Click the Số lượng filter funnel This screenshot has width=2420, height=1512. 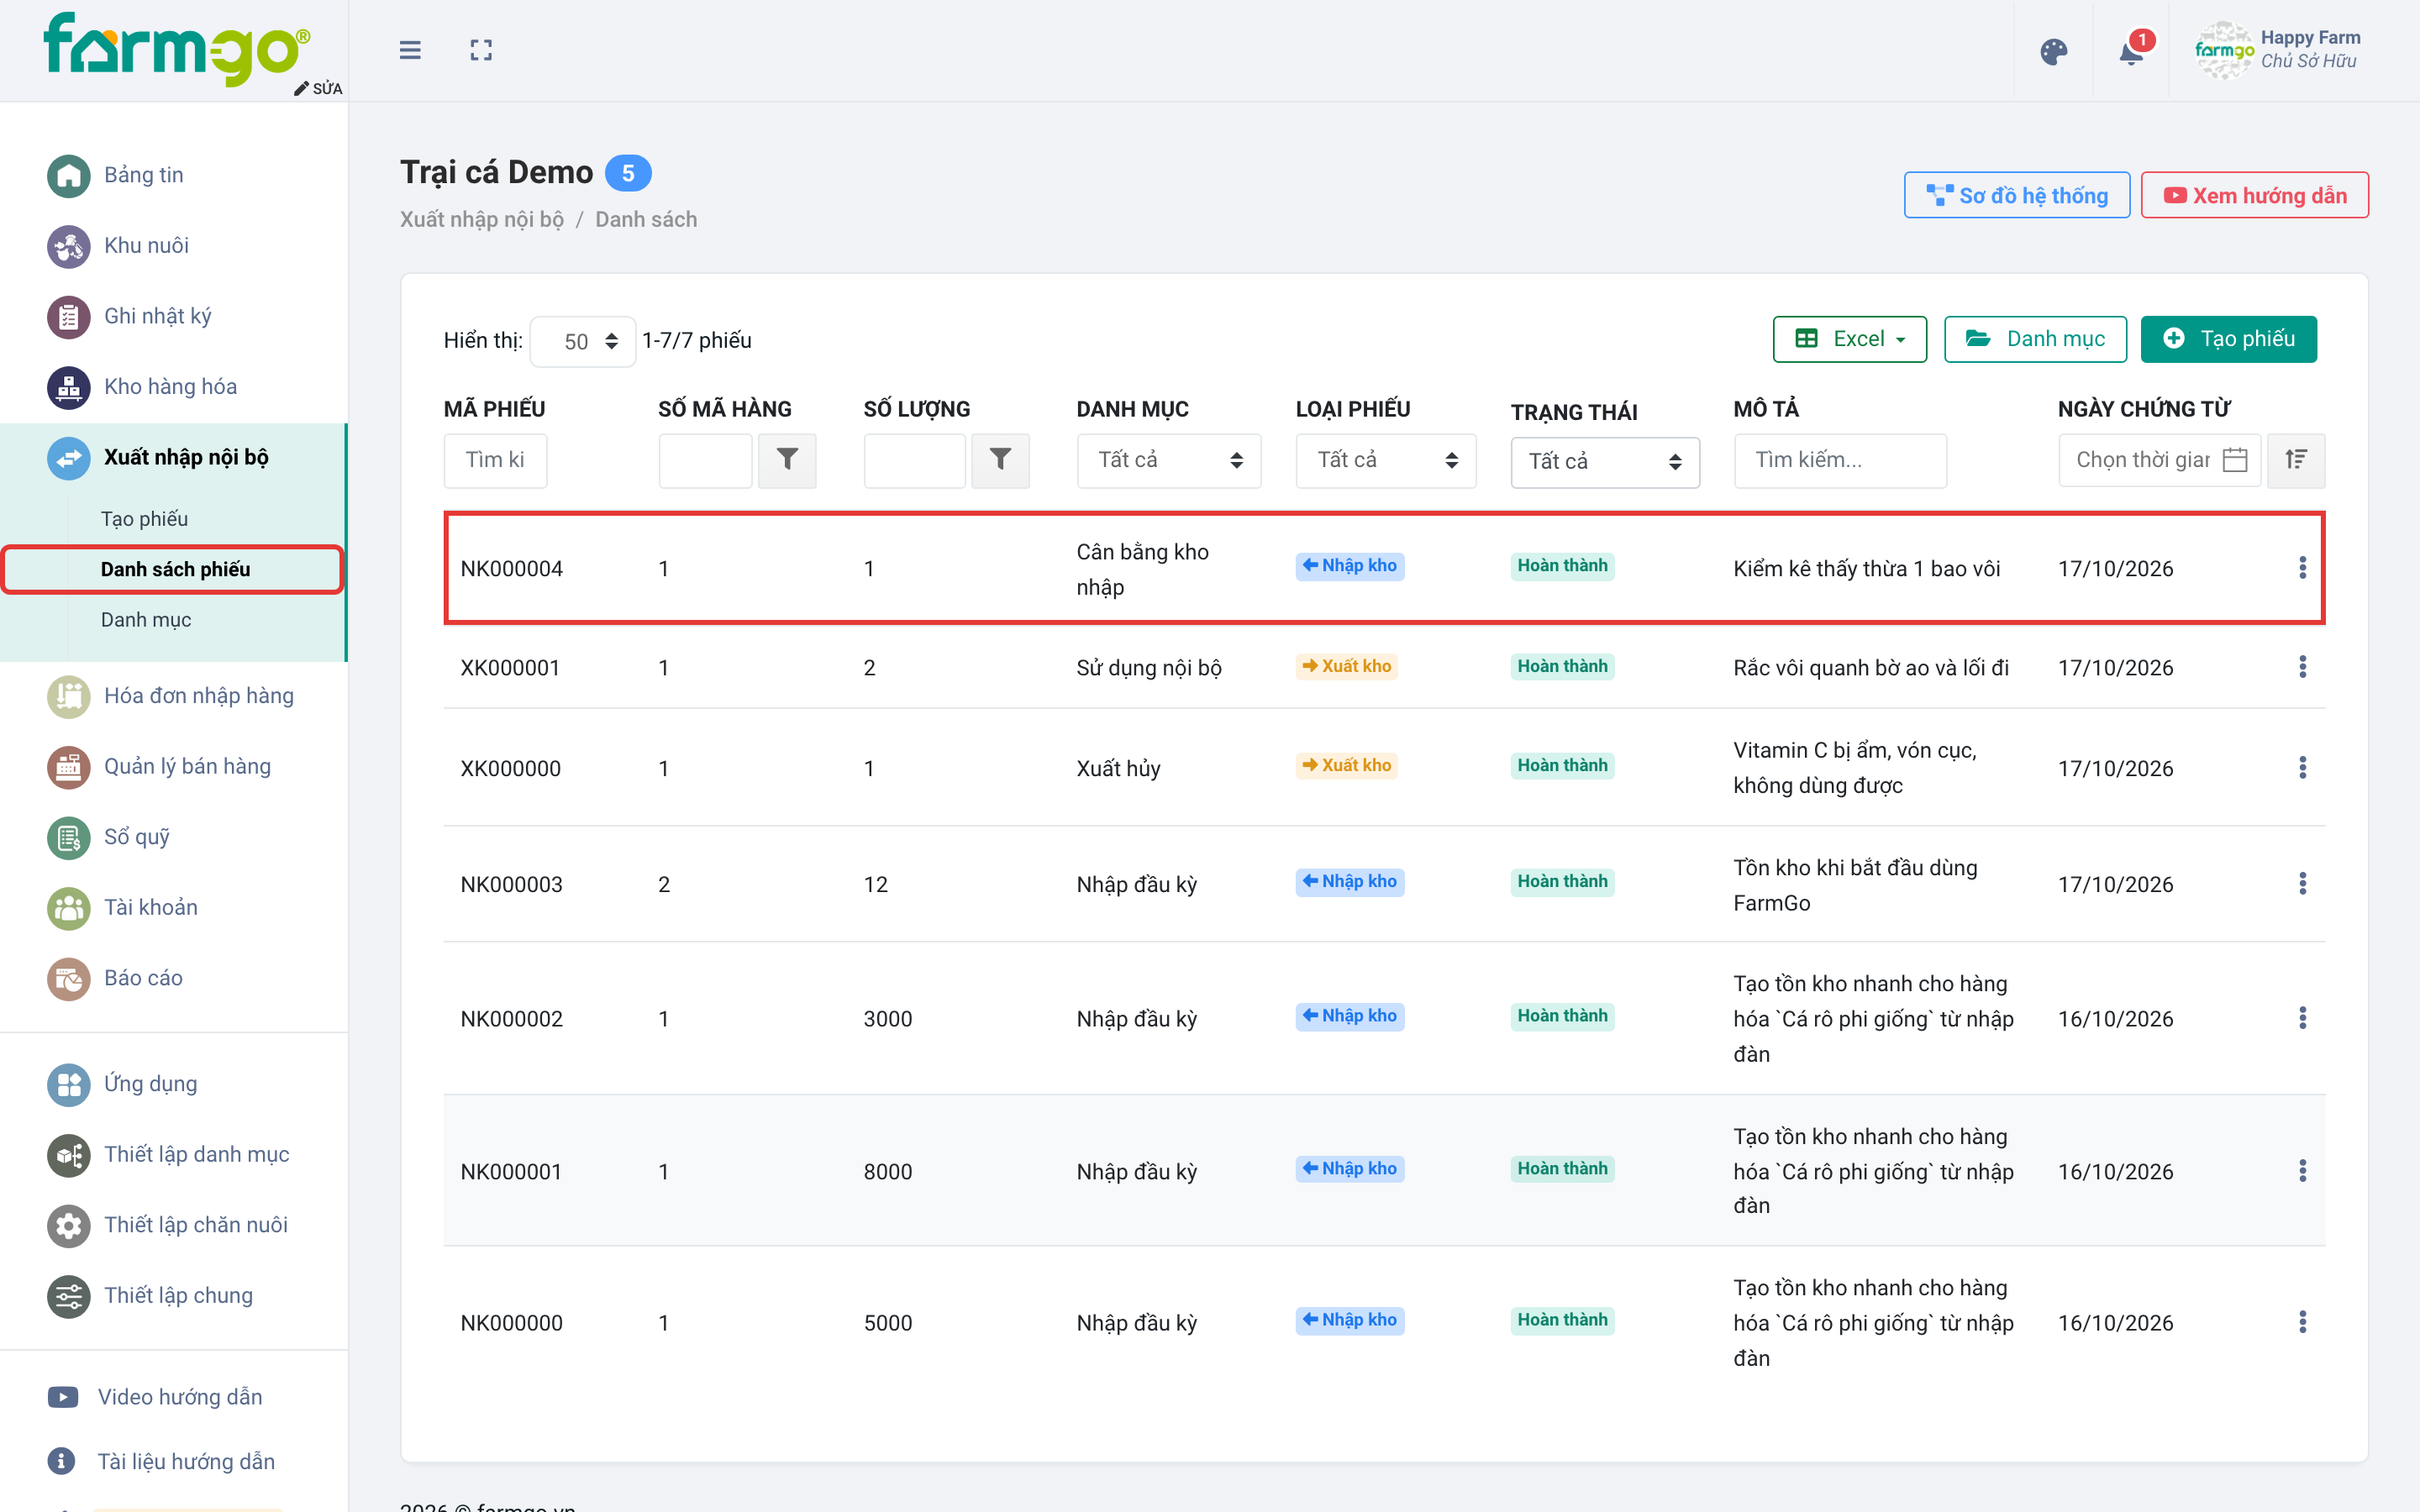[x=1000, y=460]
